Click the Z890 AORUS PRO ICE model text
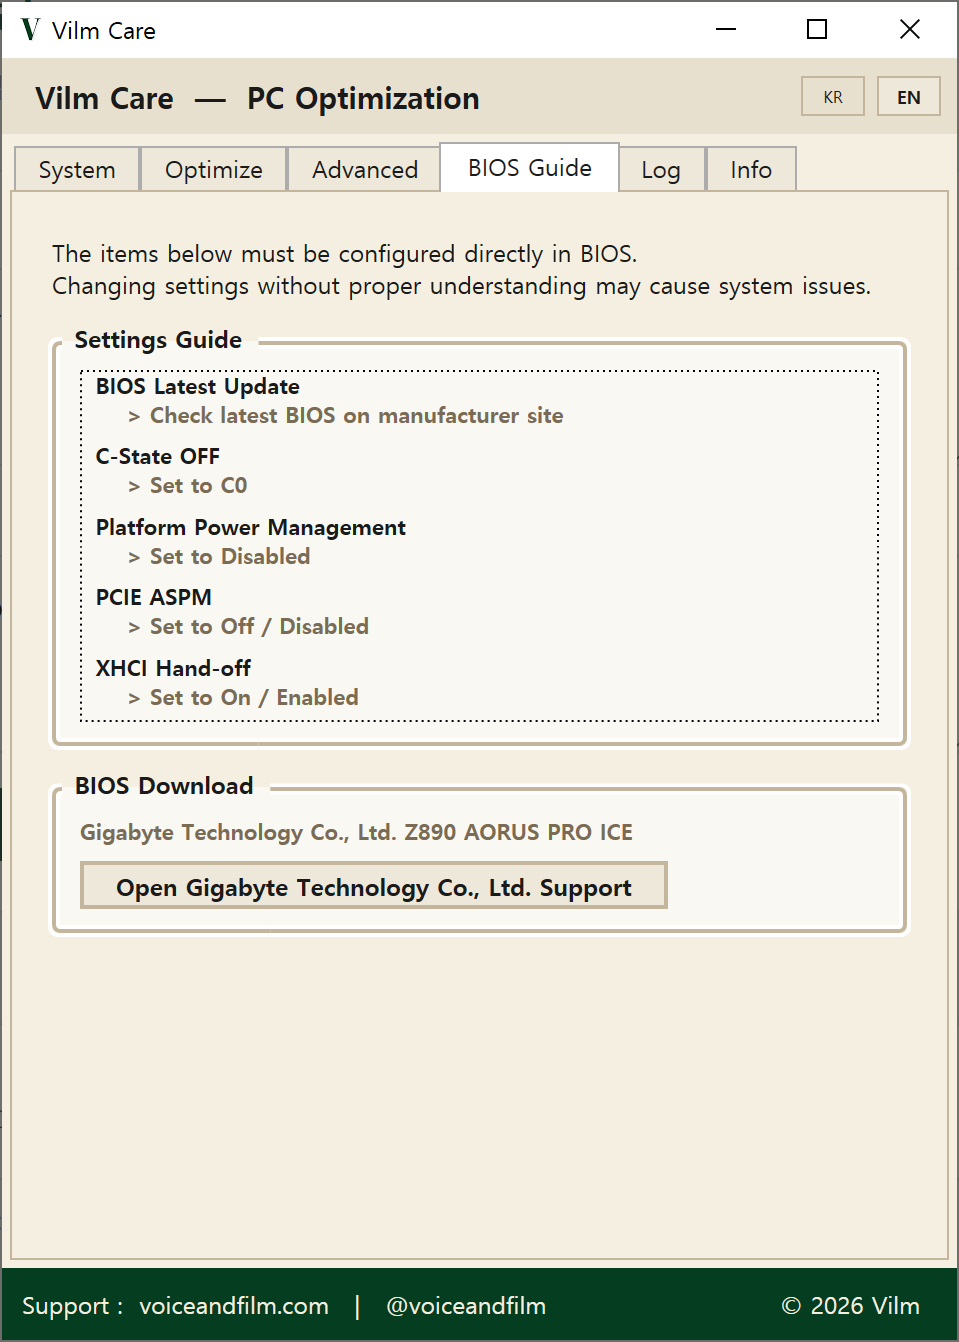 (x=355, y=832)
